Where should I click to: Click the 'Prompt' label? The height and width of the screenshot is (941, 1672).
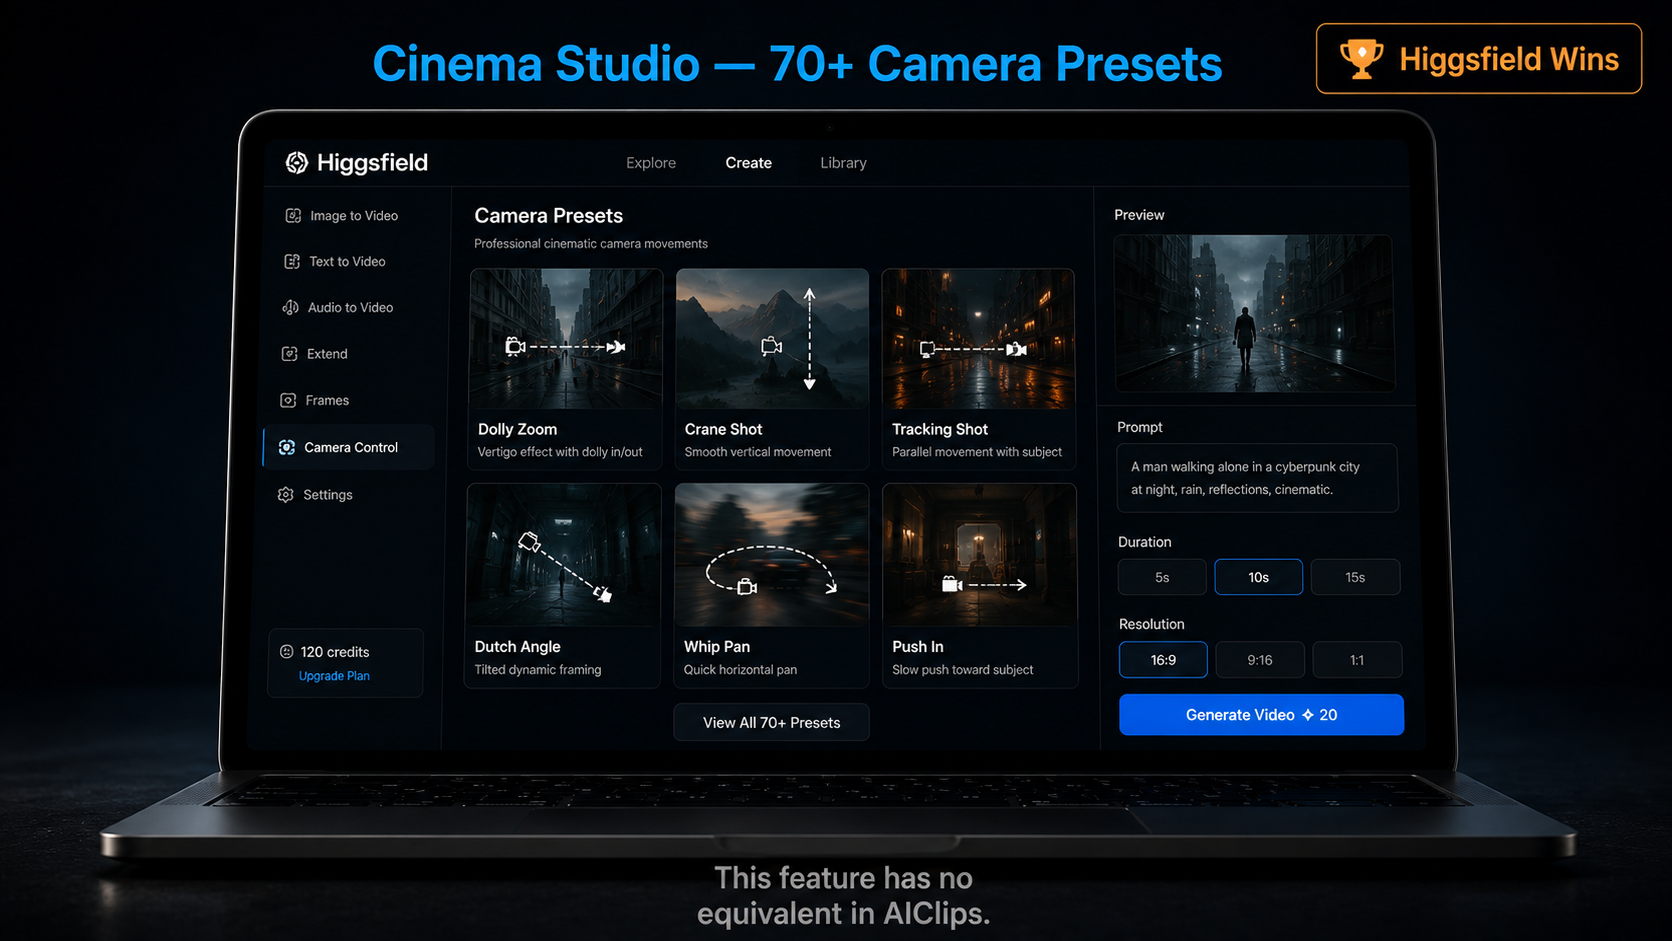pyautogui.click(x=1140, y=427)
